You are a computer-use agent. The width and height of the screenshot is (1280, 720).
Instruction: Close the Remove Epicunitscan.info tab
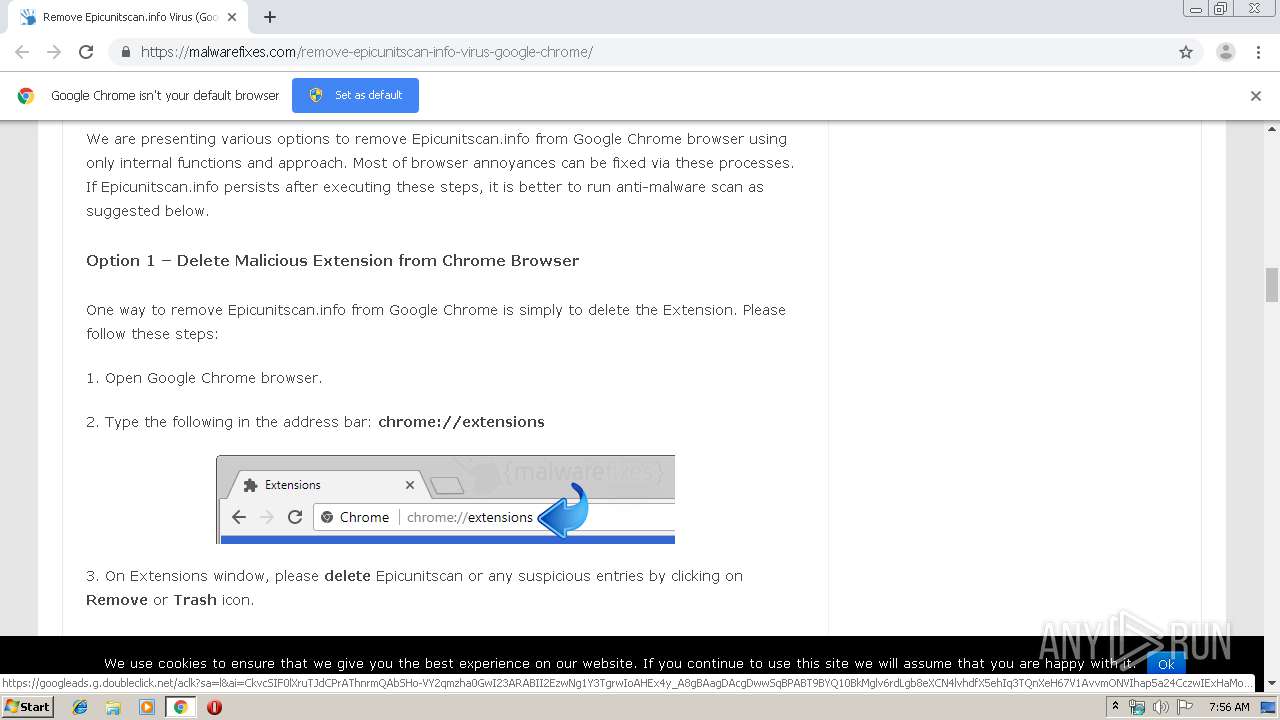point(232,17)
